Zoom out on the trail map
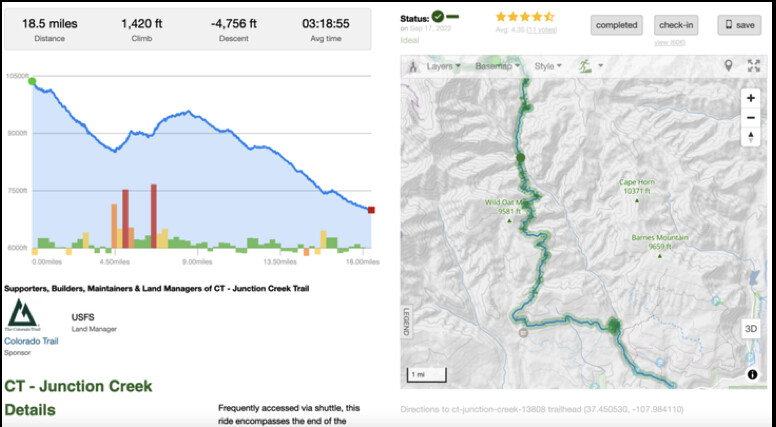The width and height of the screenshot is (776, 427). (750, 118)
